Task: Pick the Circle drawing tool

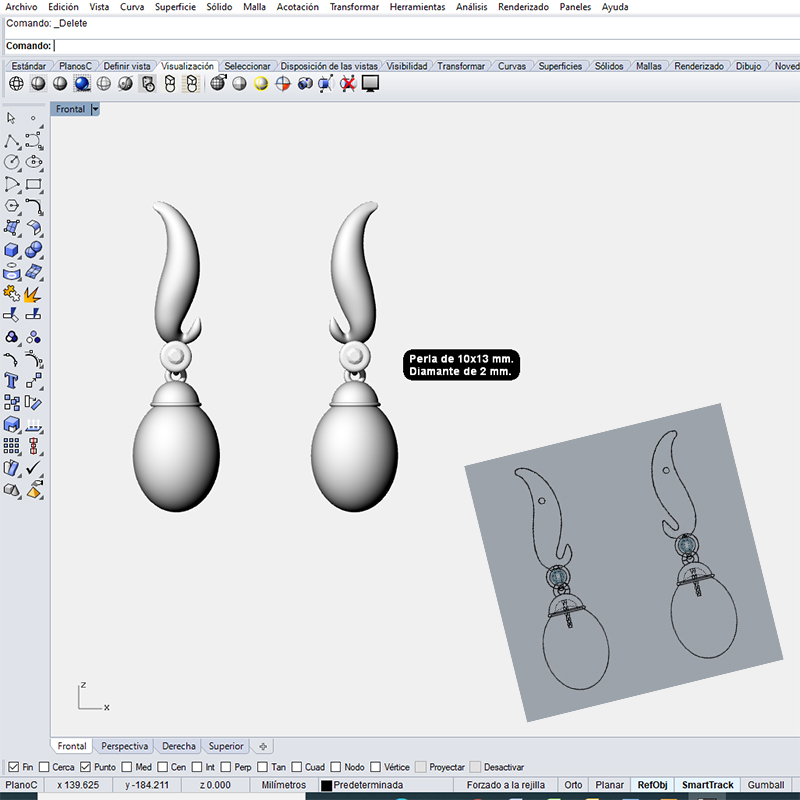Action: pos(12,162)
